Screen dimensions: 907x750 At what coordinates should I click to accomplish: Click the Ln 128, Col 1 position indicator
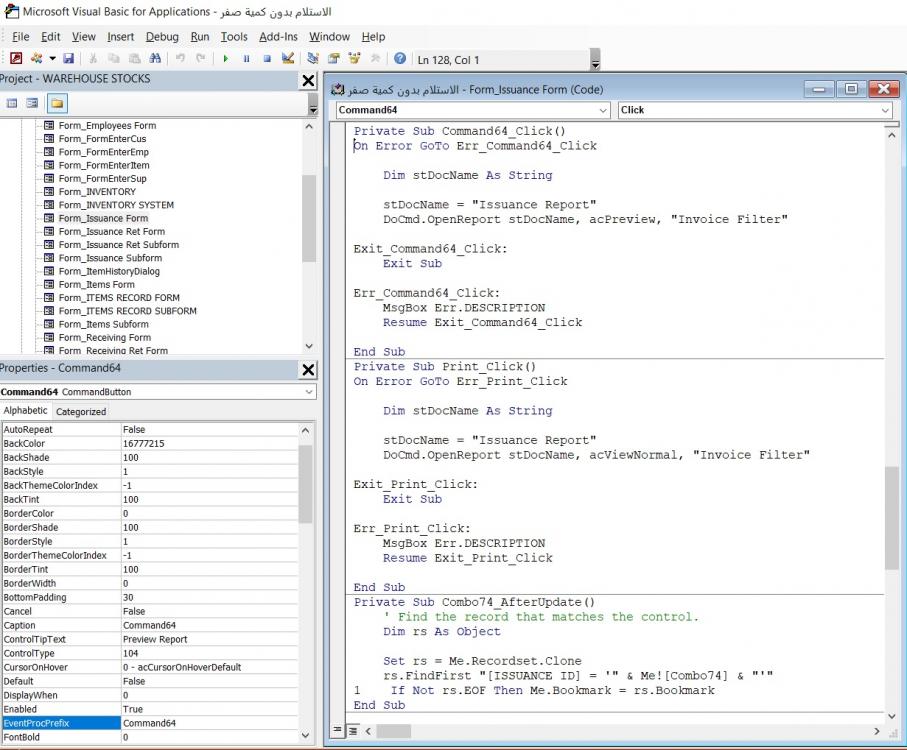448,60
